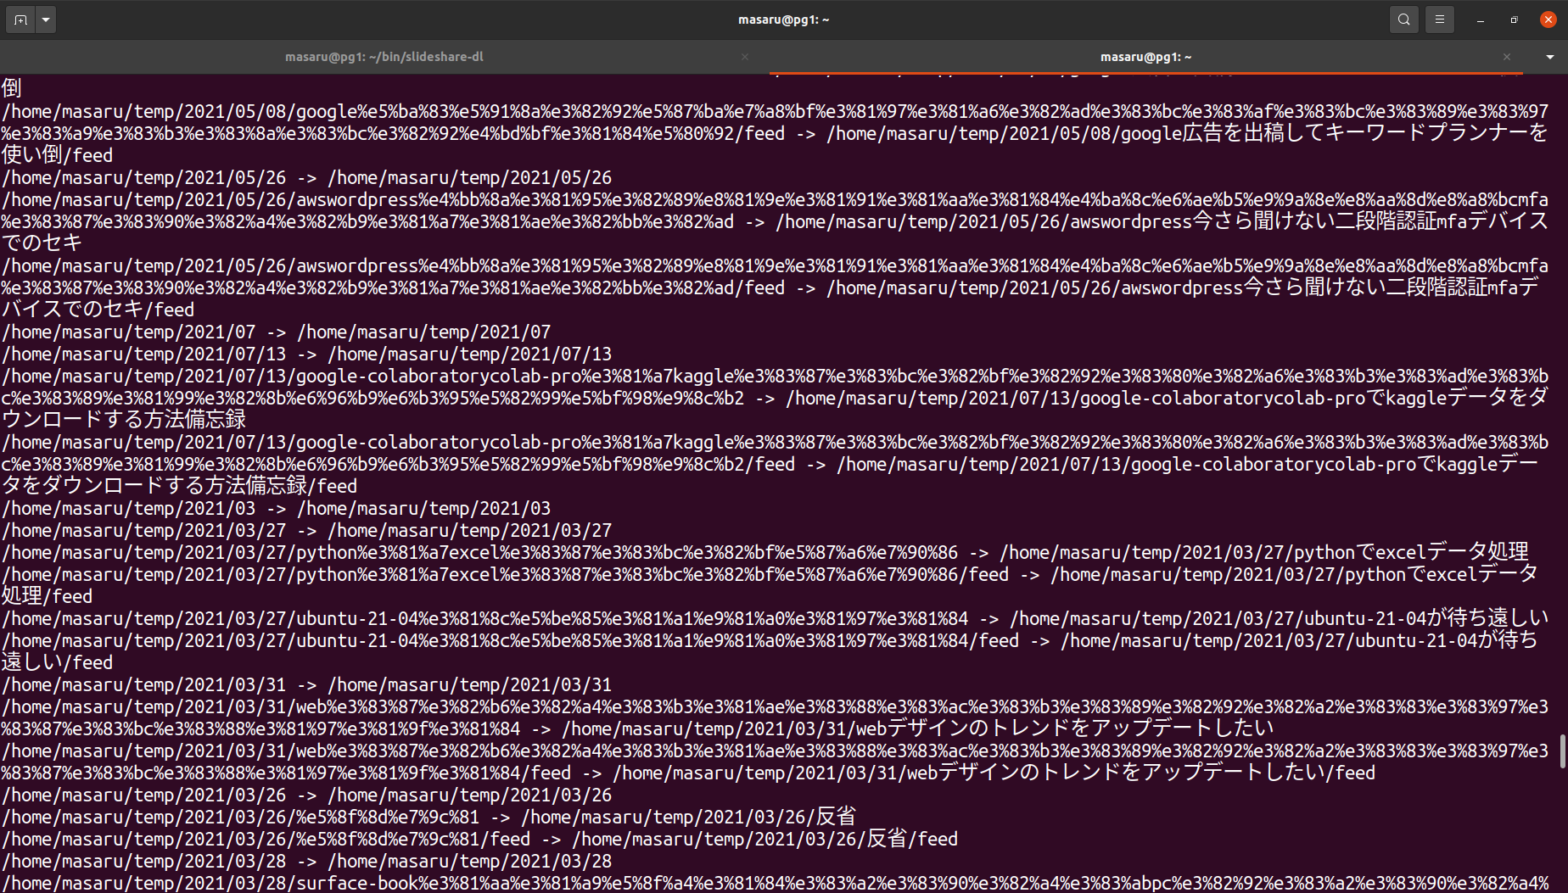The image size is (1568, 893).
Task: Open a new terminal tab
Action: [20, 19]
